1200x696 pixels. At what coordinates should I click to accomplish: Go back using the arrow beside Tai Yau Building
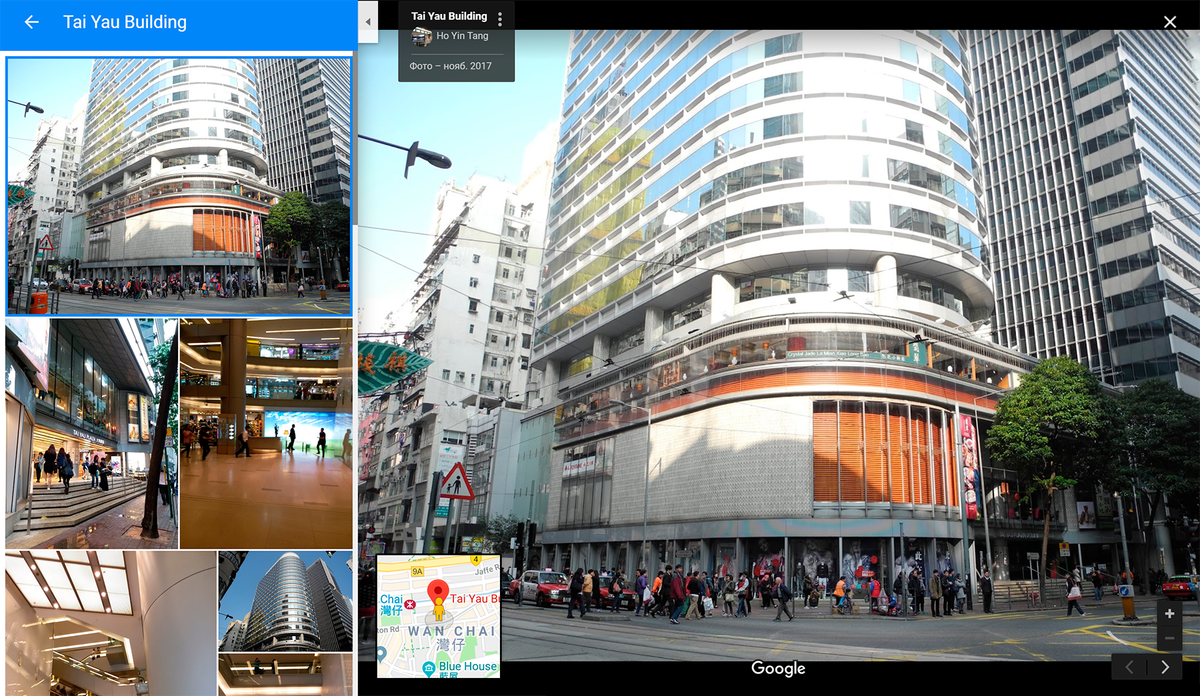pos(32,22)
